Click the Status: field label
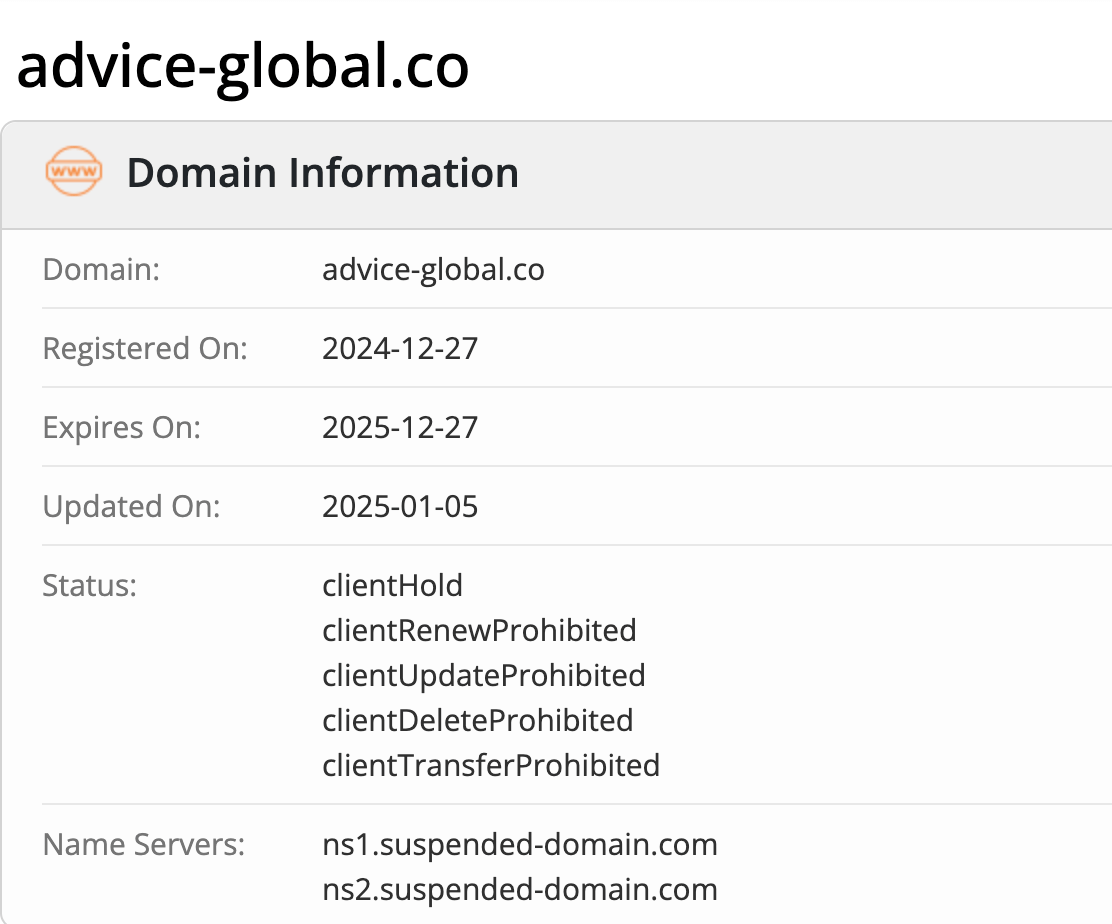The image size is (1112, 924). pyautogui.click(x=89, y=586)
